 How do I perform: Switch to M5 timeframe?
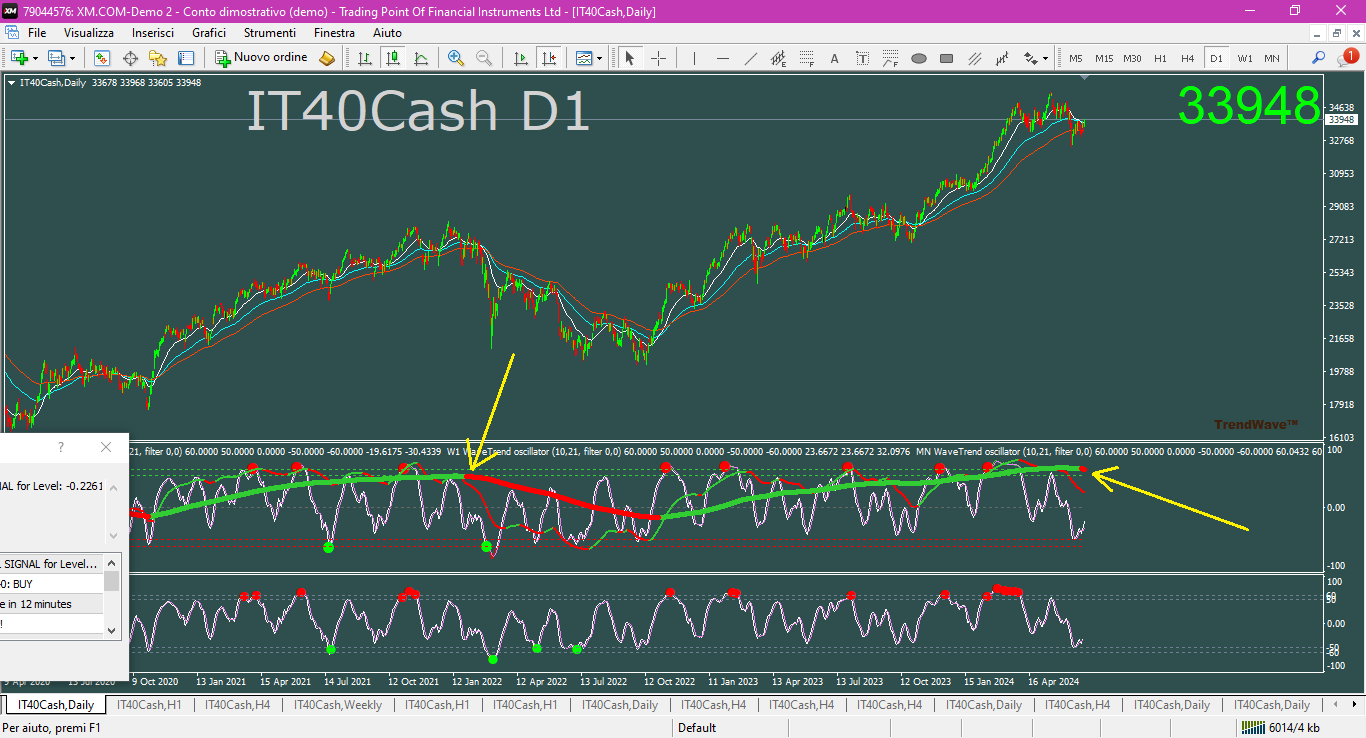pos(1076,58)
